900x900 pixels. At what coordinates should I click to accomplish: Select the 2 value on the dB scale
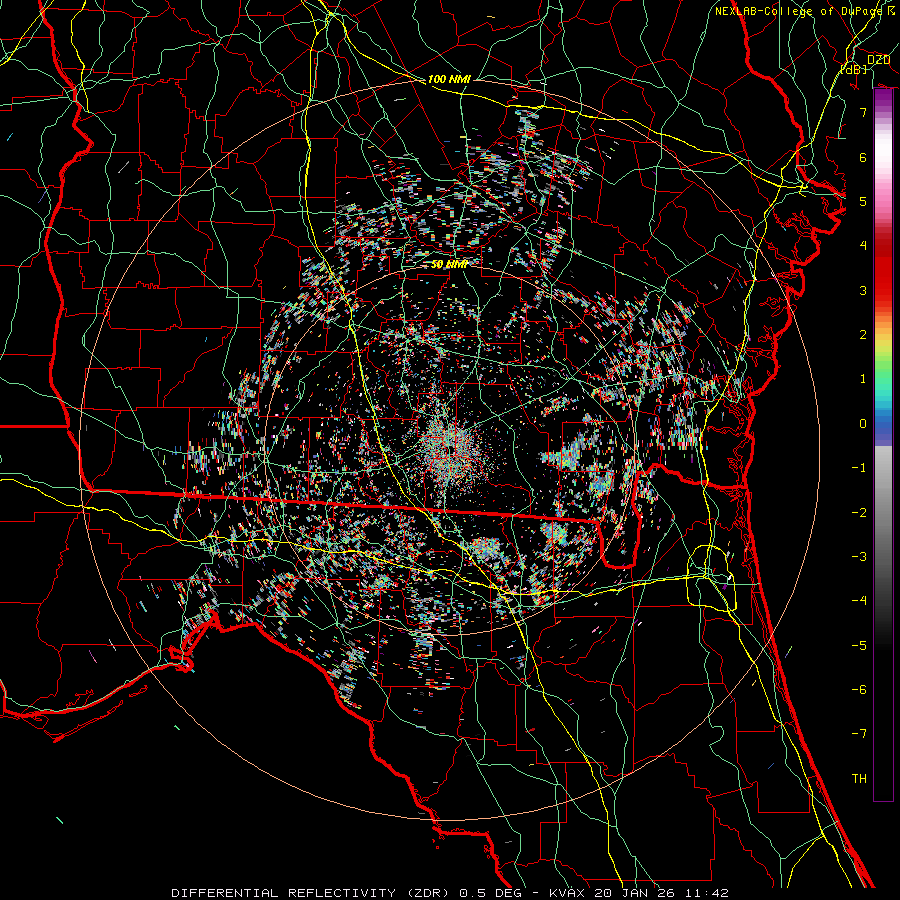(863, 335)
